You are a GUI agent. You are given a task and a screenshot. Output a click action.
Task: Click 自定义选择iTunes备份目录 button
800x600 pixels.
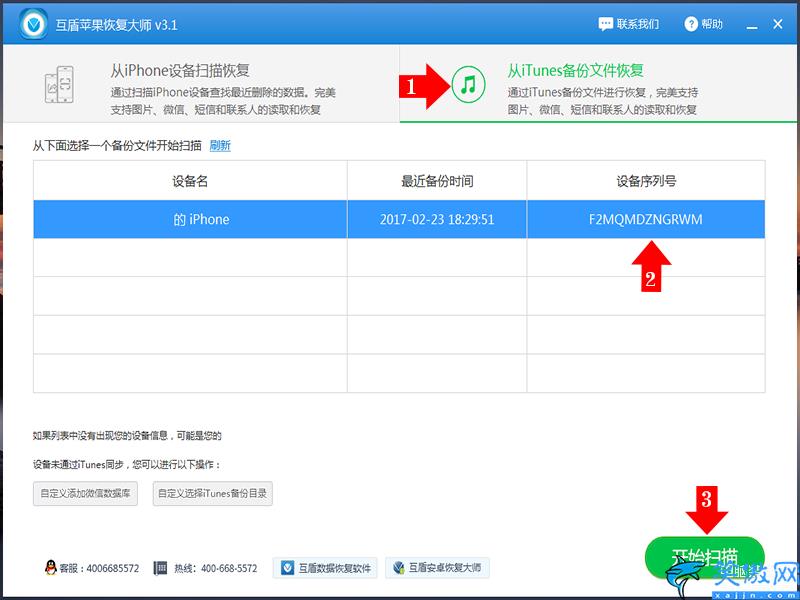pyautogui.click(x=212, y=493)
